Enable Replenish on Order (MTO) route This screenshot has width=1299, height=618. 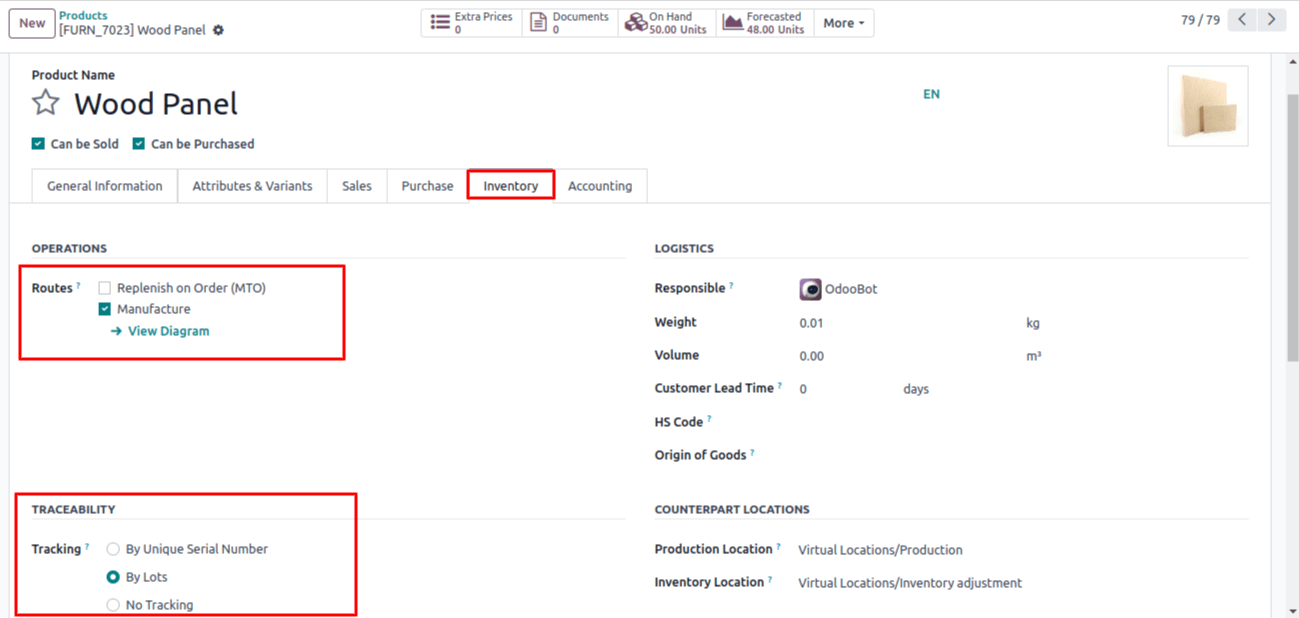click(104, 288)
